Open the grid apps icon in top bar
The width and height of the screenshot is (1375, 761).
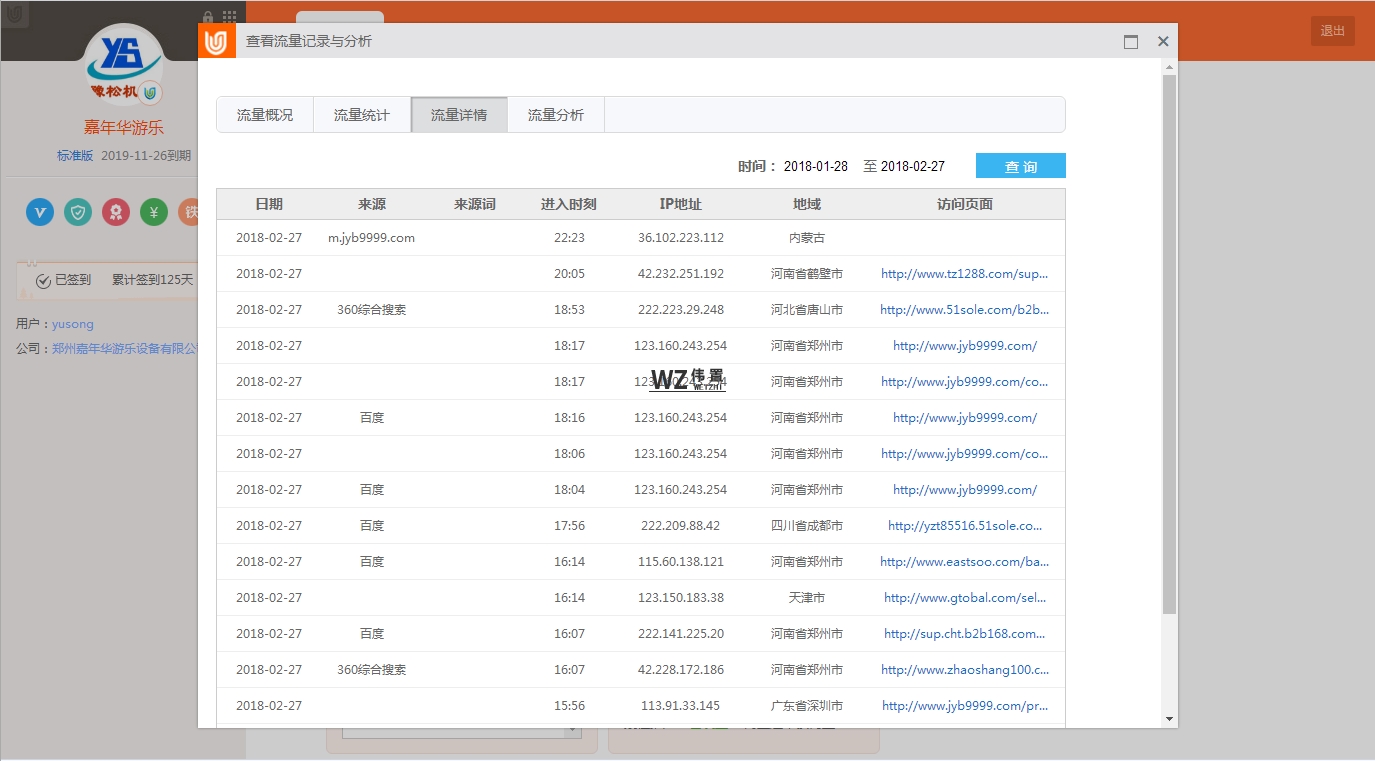tap(230, 18)
